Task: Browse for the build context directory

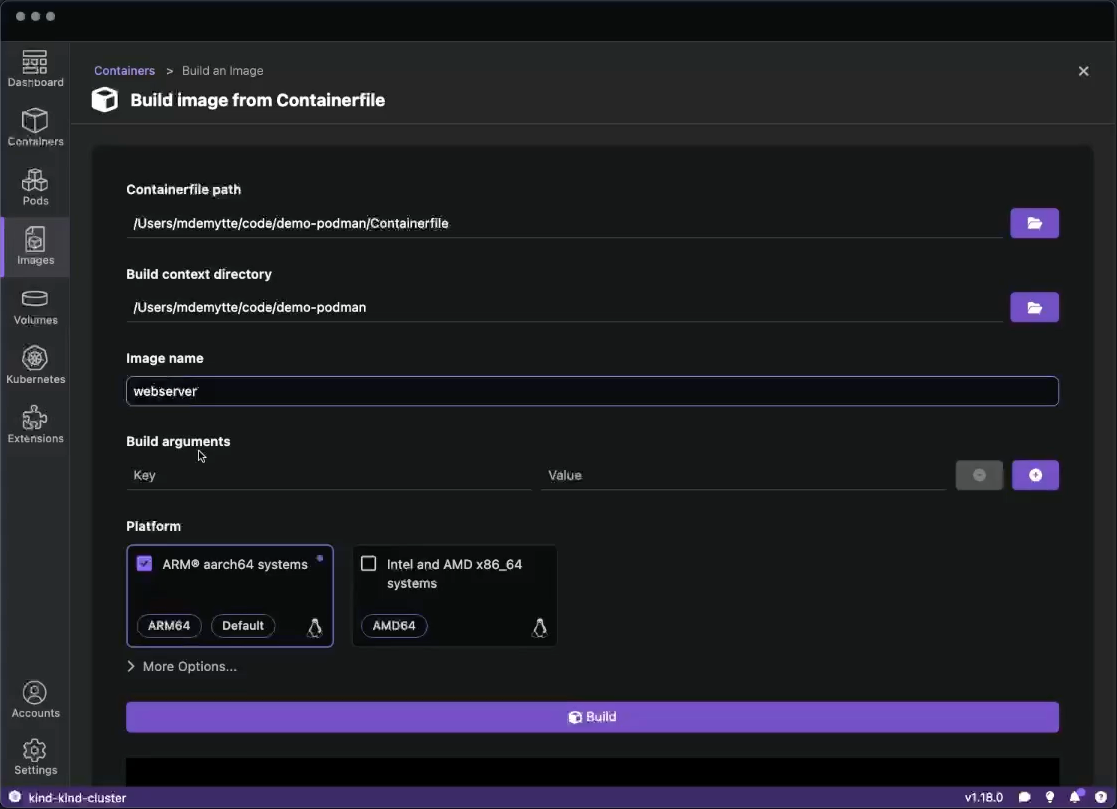Action: [1034, 307]
